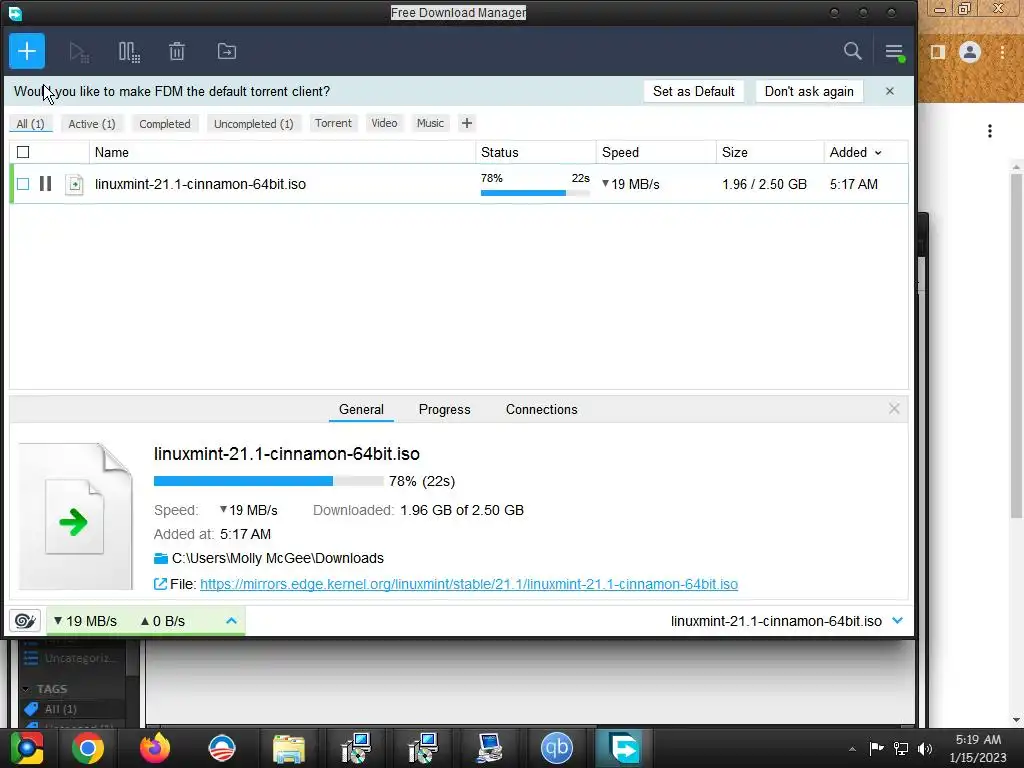The height and width of the screenshot is (768, 1024).
Task: Click the volume speaker tray icon
Action: (925, 748)
